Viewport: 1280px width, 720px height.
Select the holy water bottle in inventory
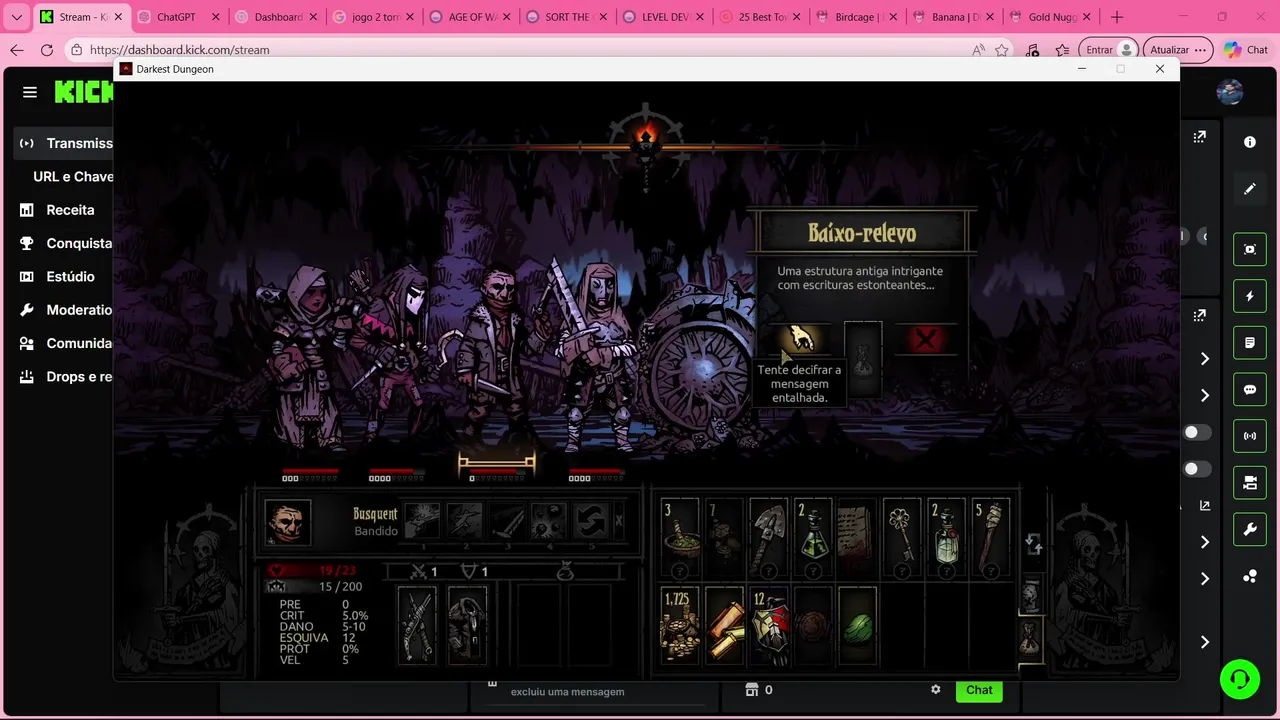coord(946,540)
